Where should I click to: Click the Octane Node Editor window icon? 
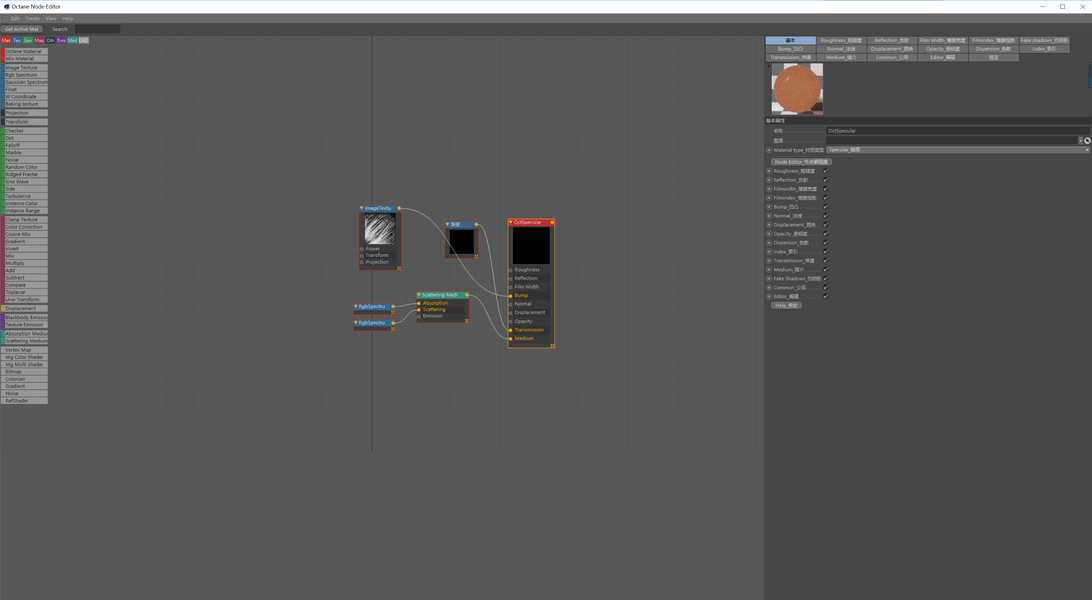tap(6, 6)
